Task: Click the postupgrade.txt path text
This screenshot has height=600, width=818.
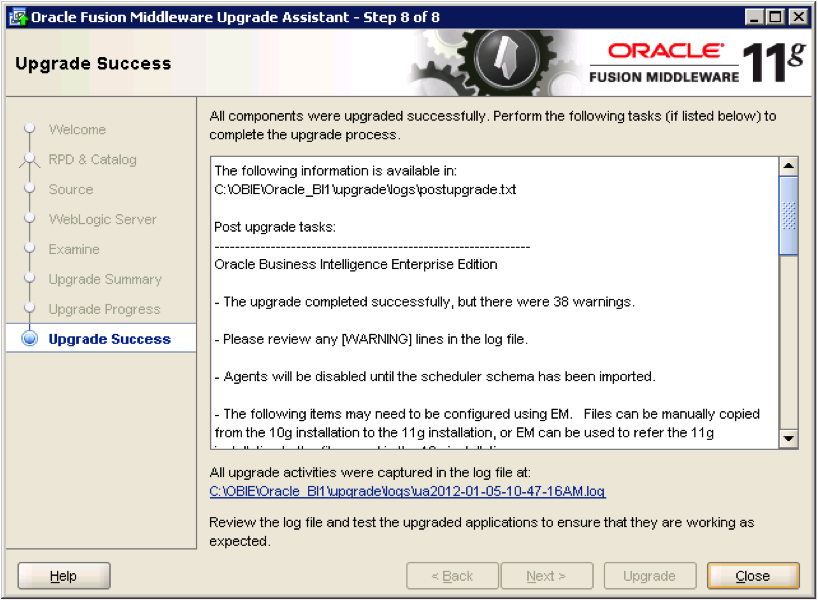Action: pyautogui.click(x=365, y=189)
